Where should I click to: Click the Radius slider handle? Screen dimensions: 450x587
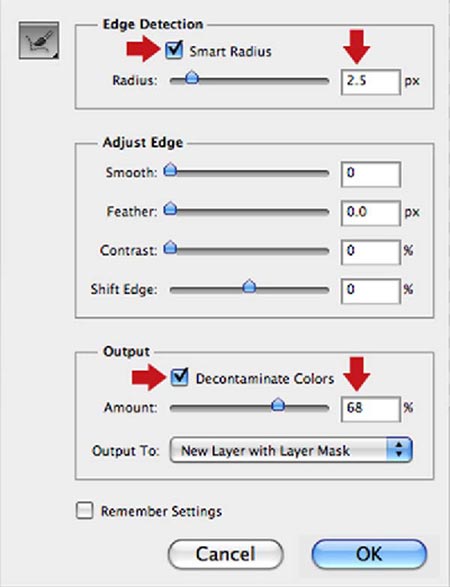tap(192, 78)
